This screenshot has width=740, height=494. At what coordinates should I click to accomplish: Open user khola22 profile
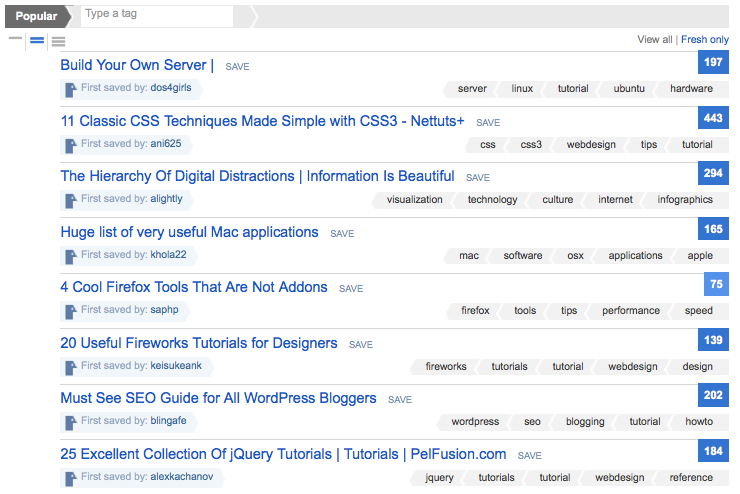coord(168,255)
